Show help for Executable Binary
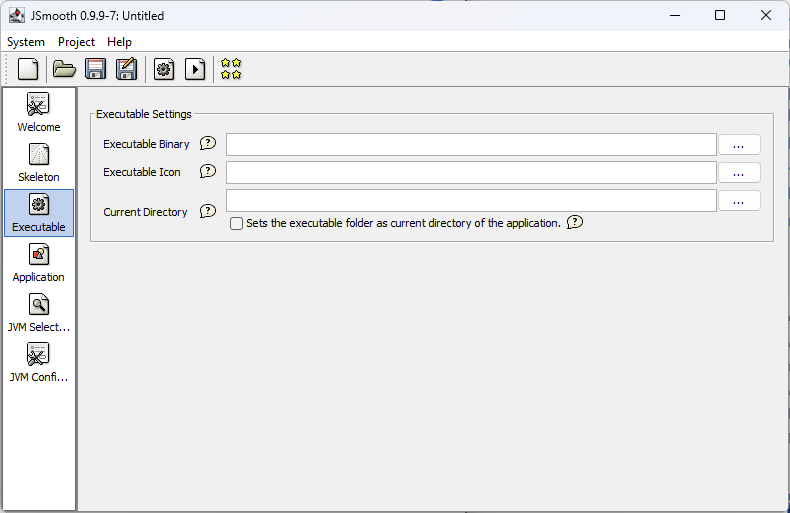Screen dimensions: 790x513 208,144
